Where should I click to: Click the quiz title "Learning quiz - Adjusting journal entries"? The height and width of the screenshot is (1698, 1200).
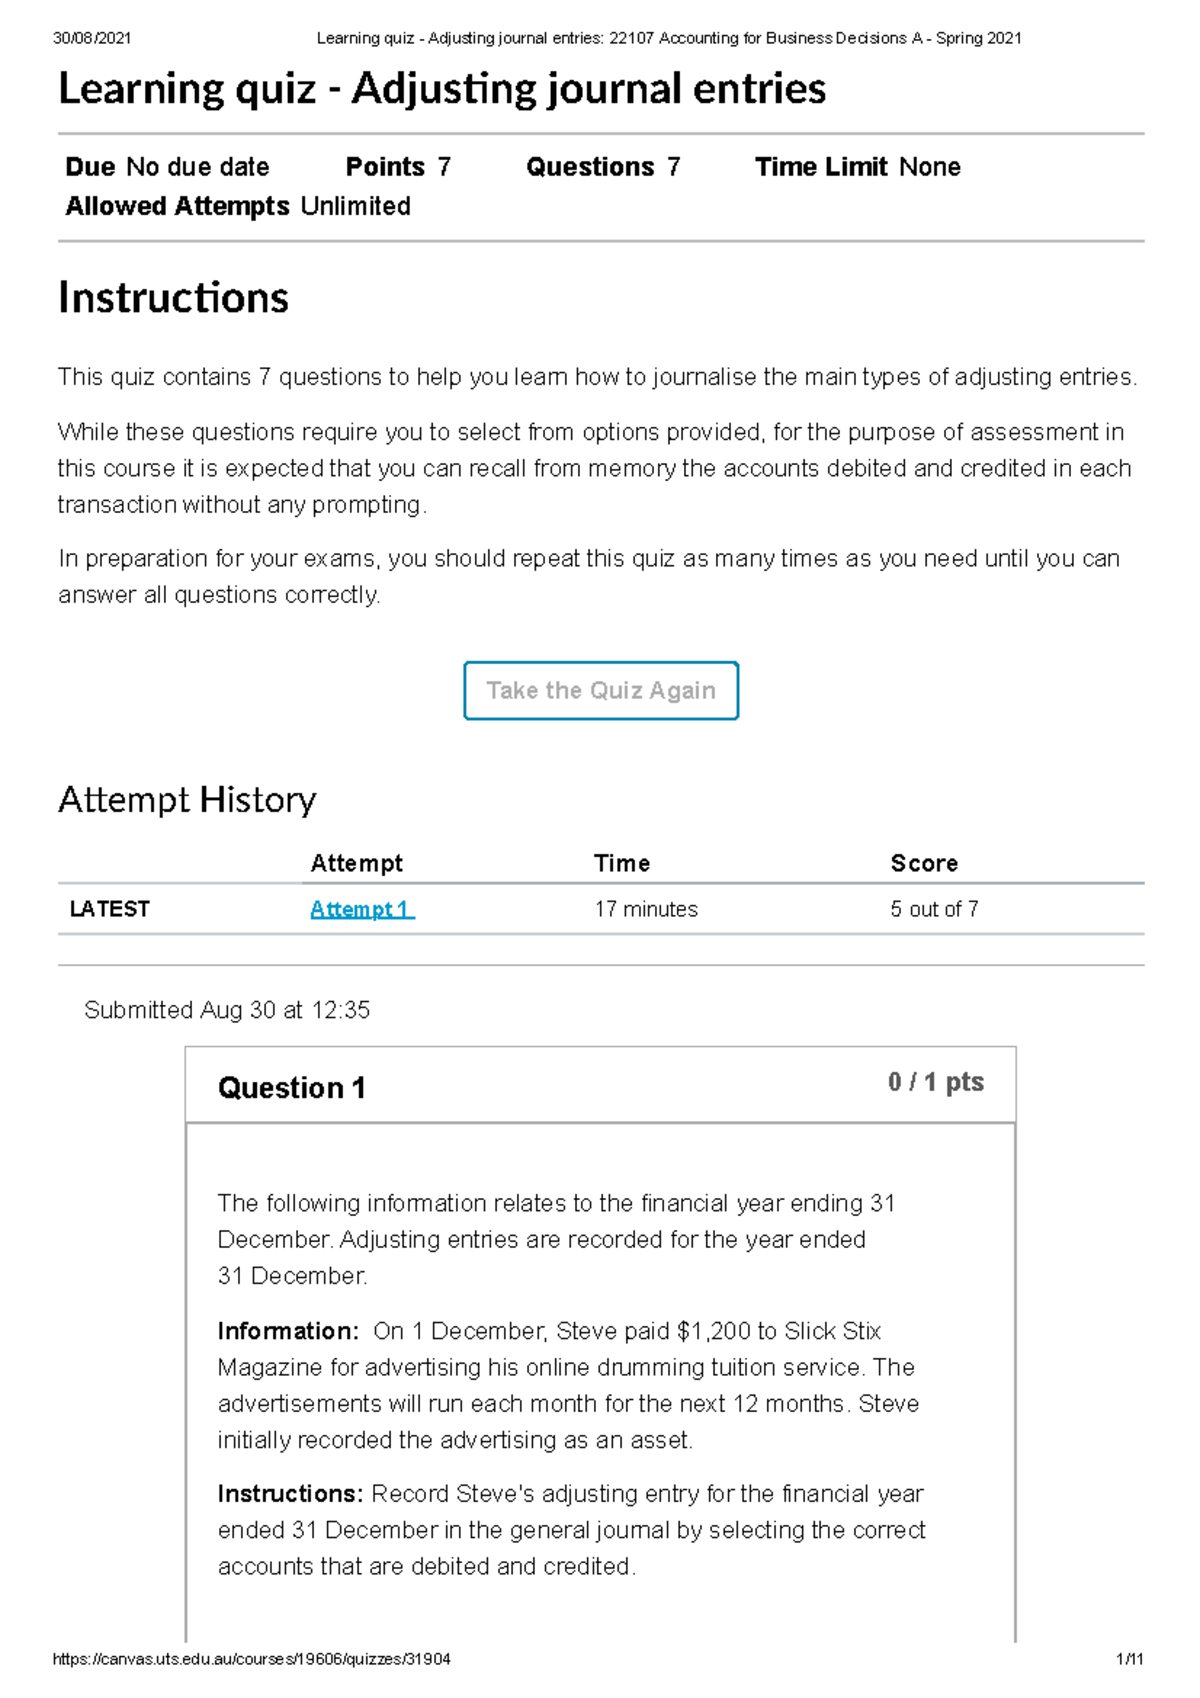point(443,89)
